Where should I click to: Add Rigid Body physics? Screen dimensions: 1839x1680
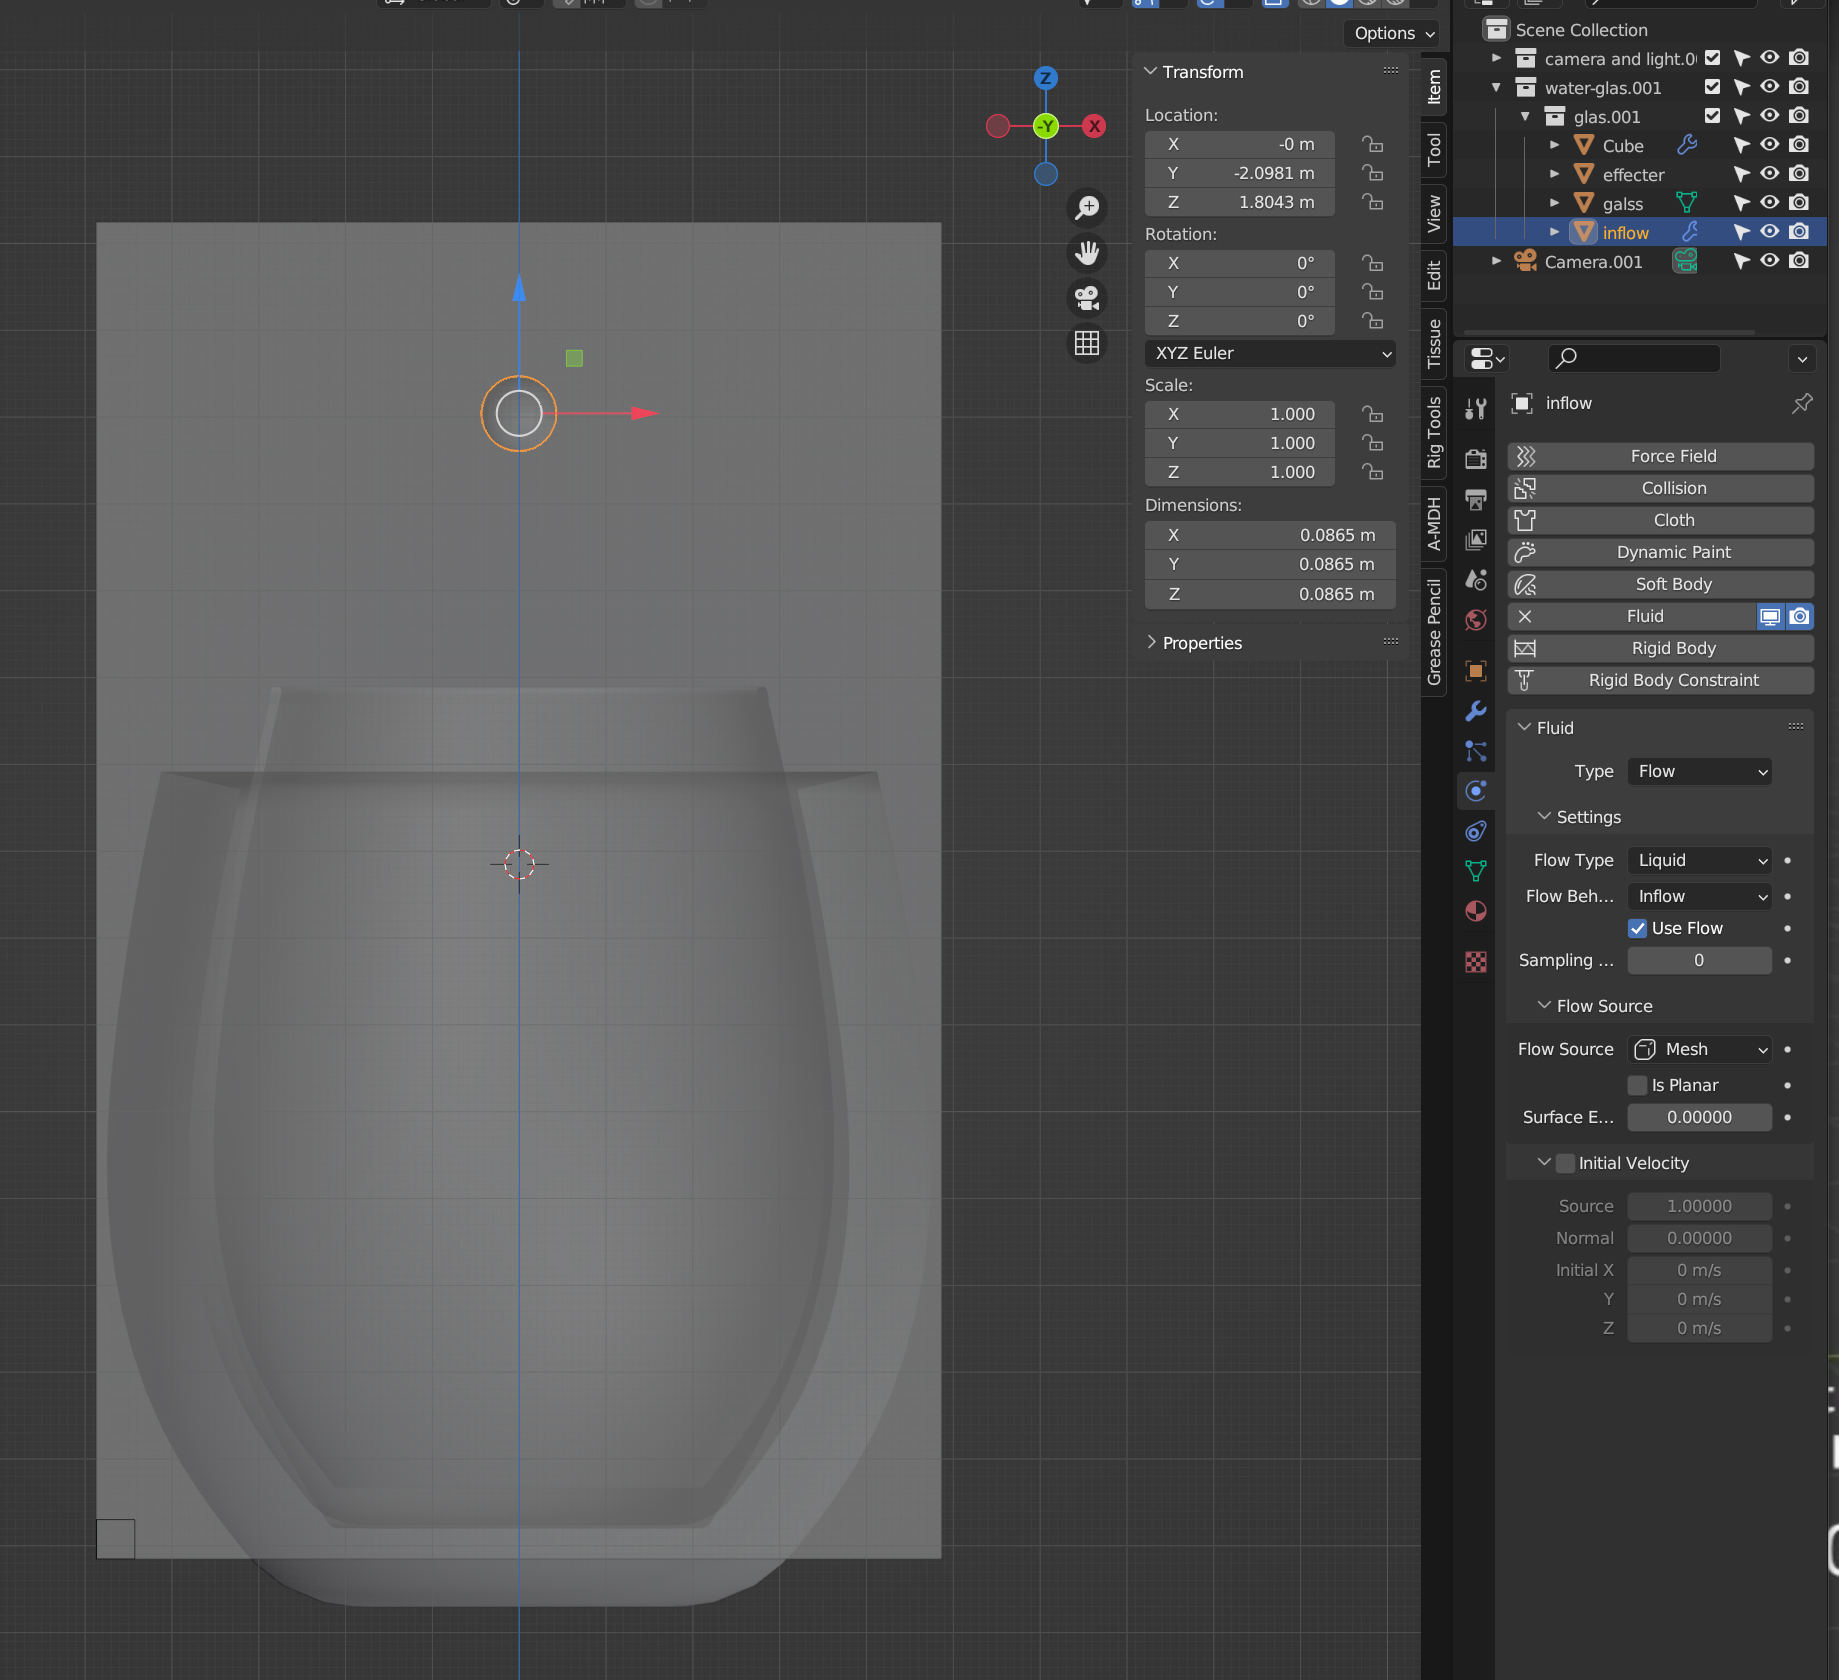point(1672,648)
